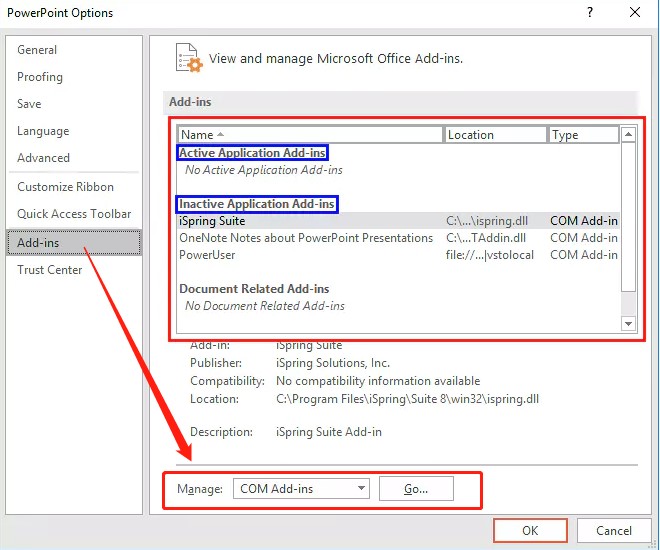Click the file://...|vstolocal location cell
Image resolution: width=660 pixels, height=550 pixels.
(490, 255)
